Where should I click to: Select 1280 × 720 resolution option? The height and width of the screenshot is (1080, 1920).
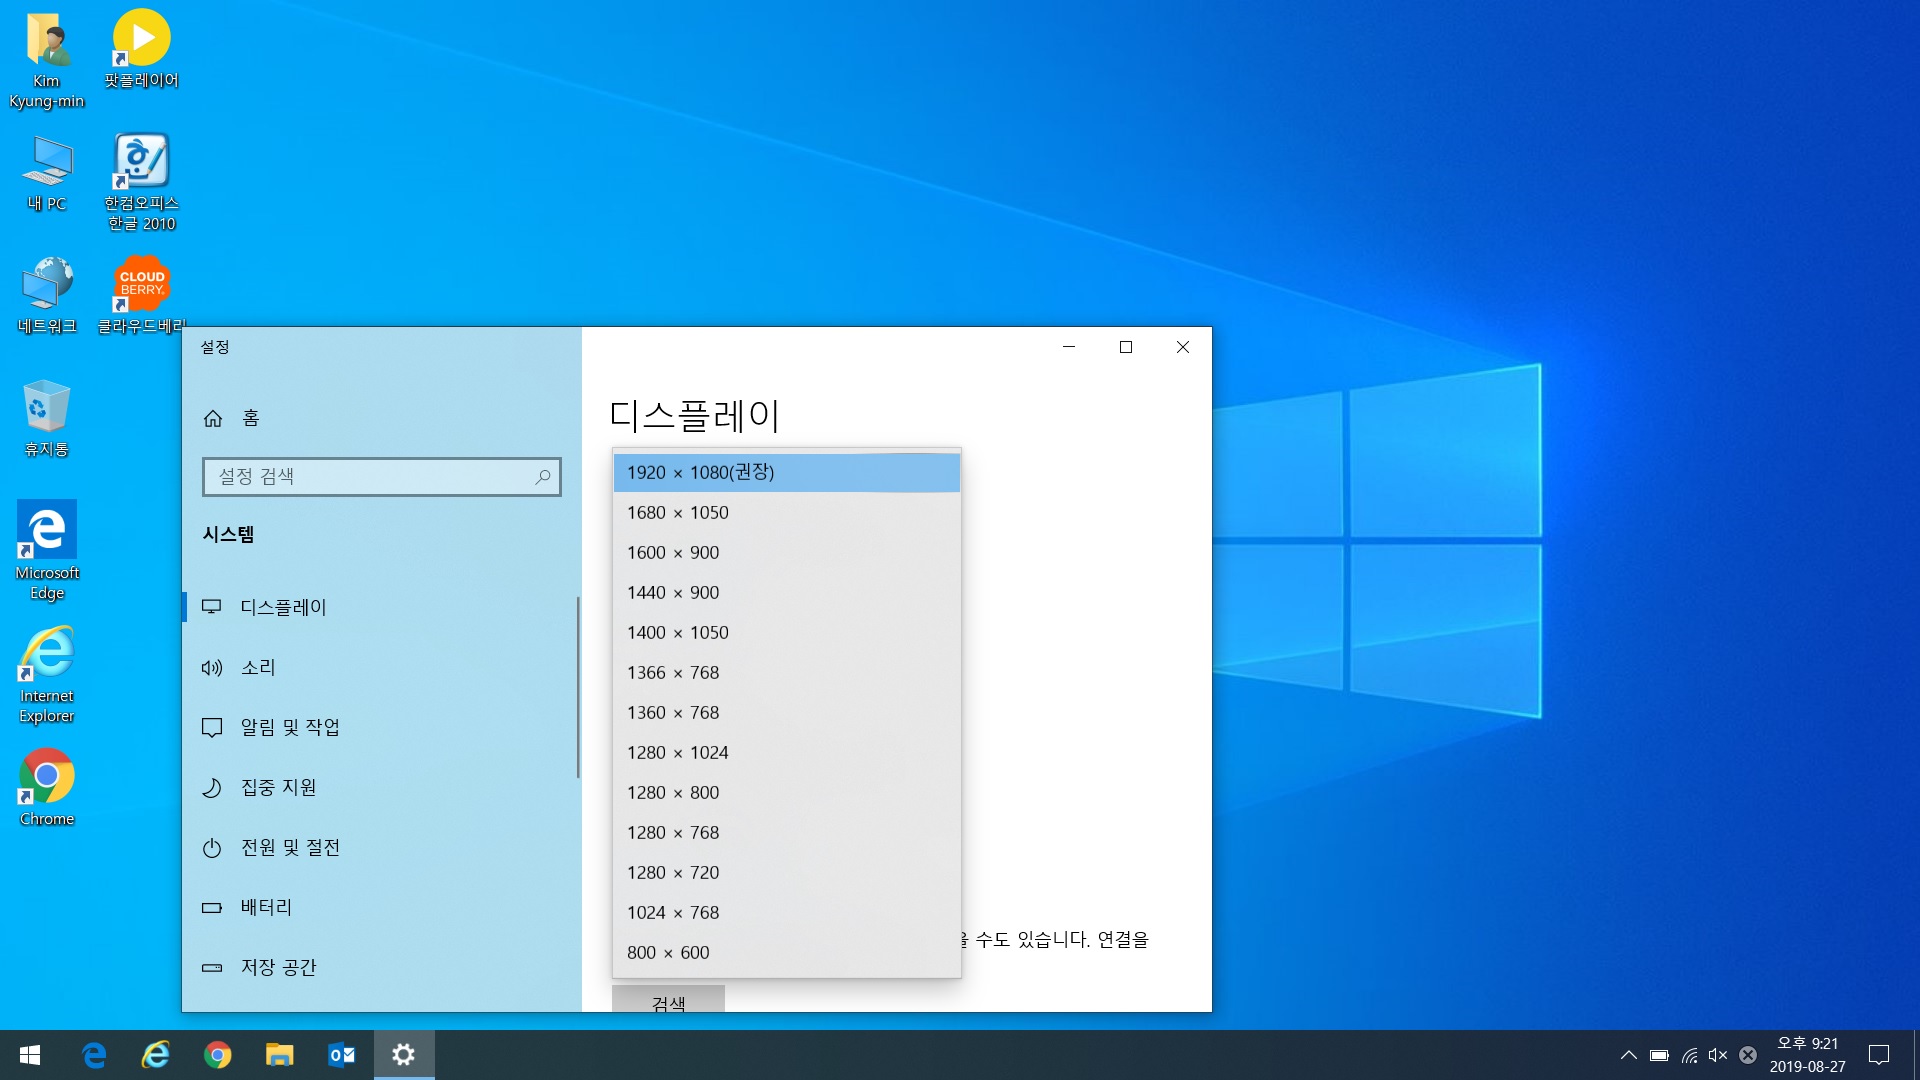(787, 872)
